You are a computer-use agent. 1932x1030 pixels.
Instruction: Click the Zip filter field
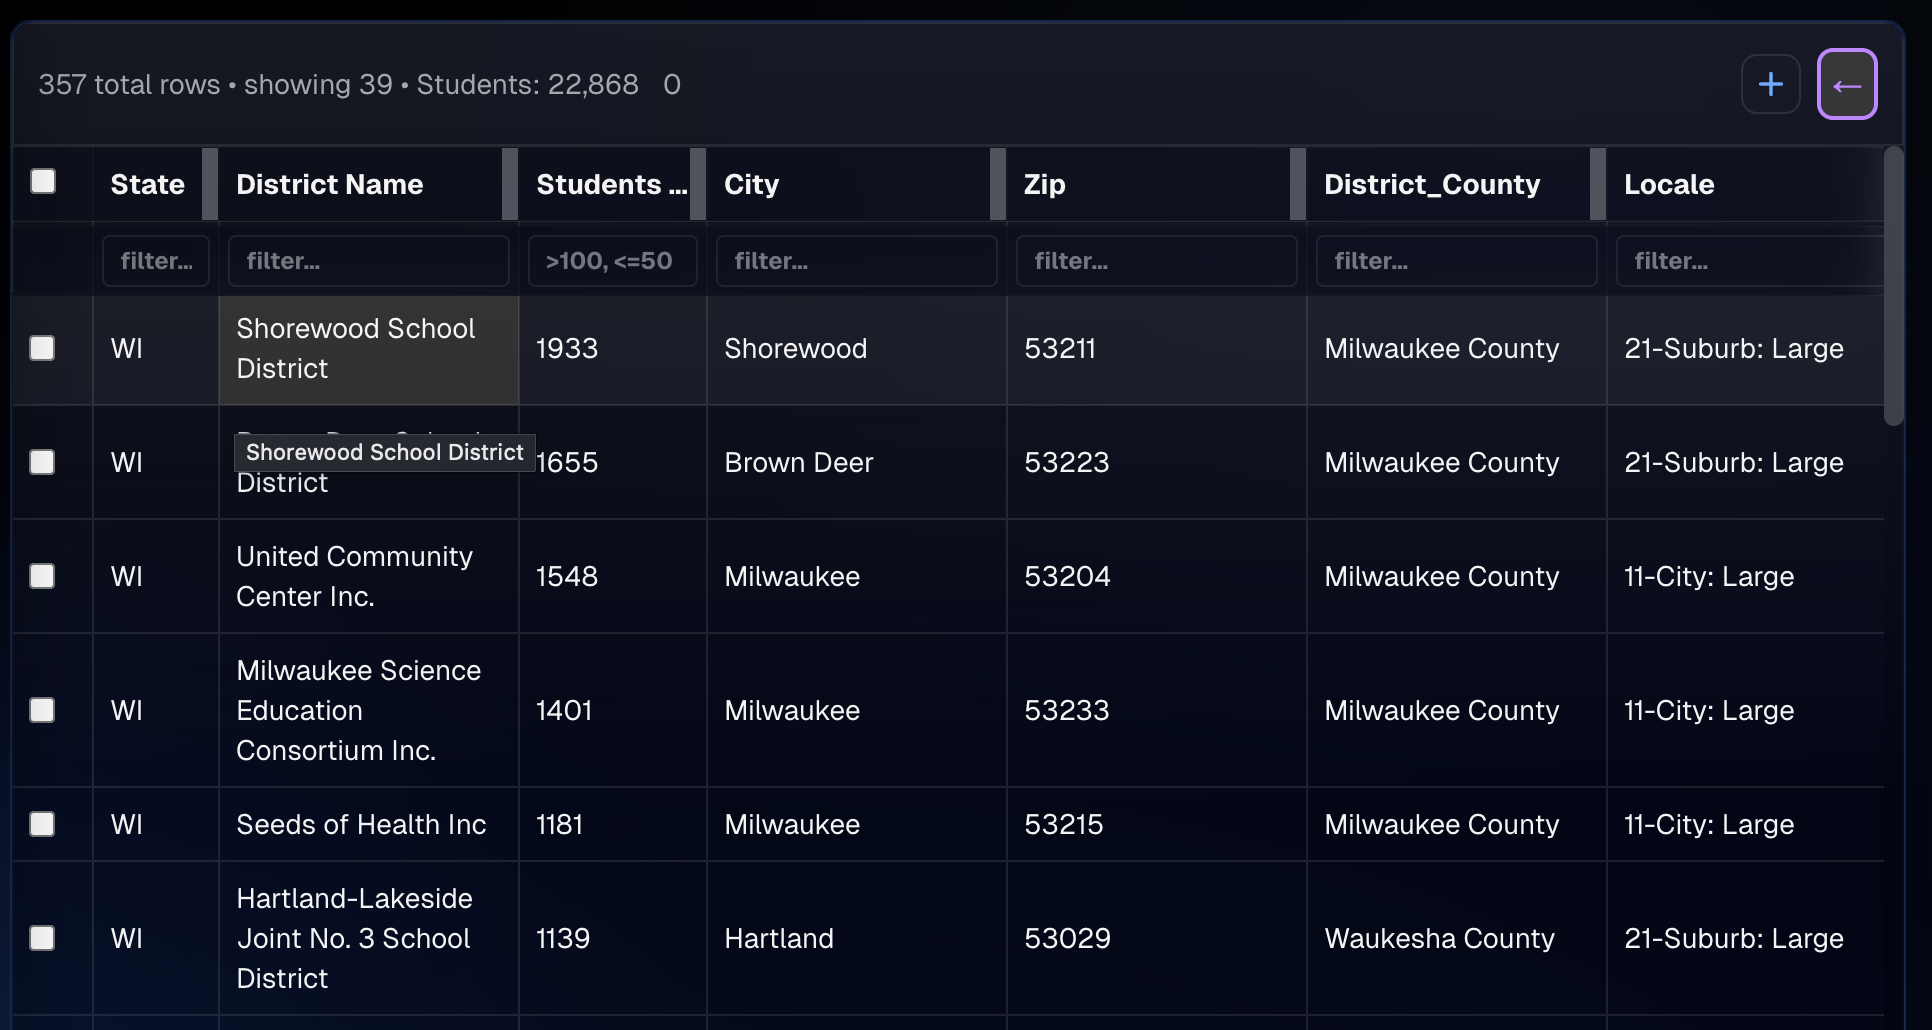coord(1156,261)
